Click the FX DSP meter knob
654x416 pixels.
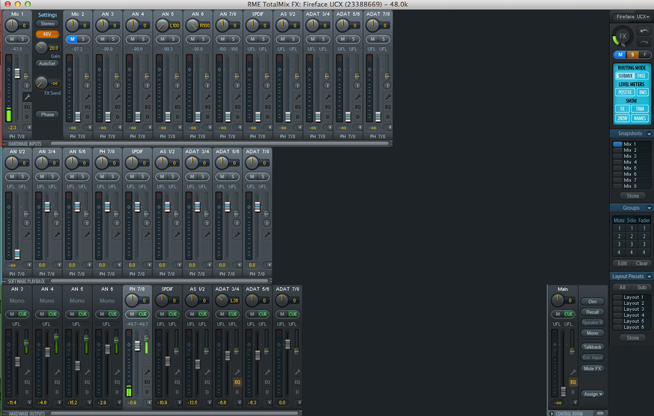point(622,36)
